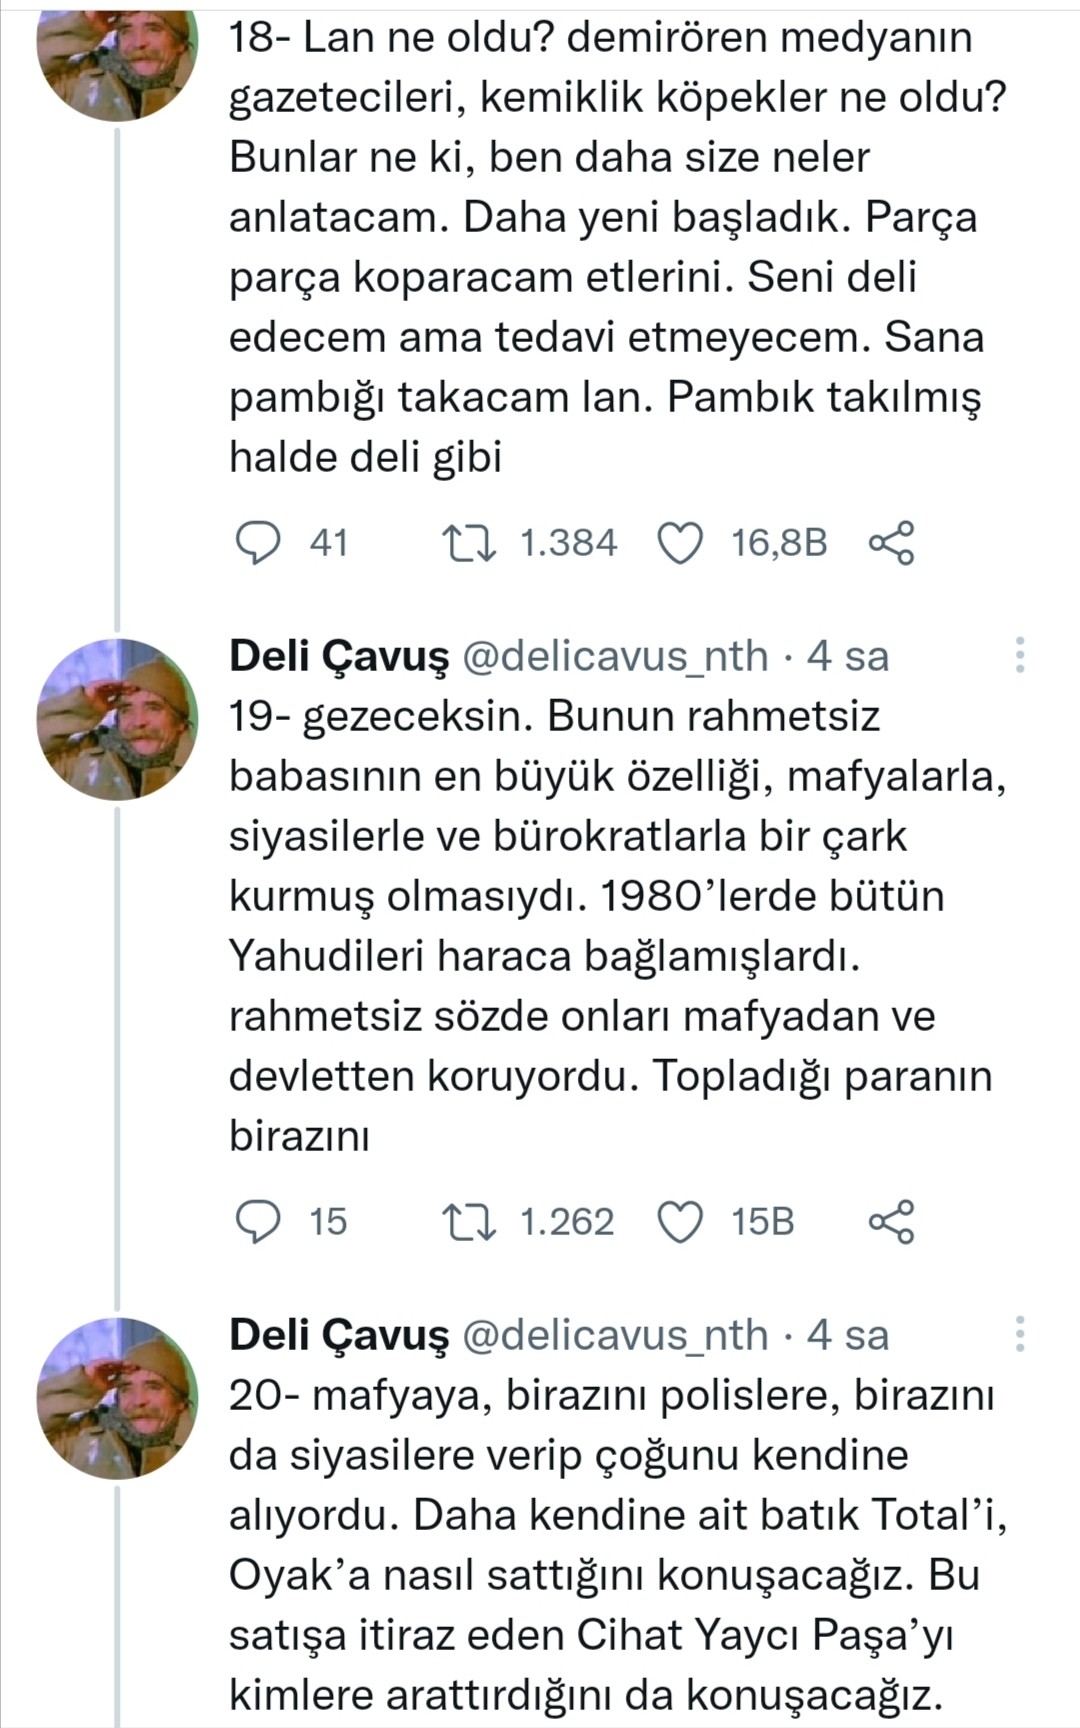
Task: Reply to tweet 19 with 15 comments
Action: (258, 1222)
